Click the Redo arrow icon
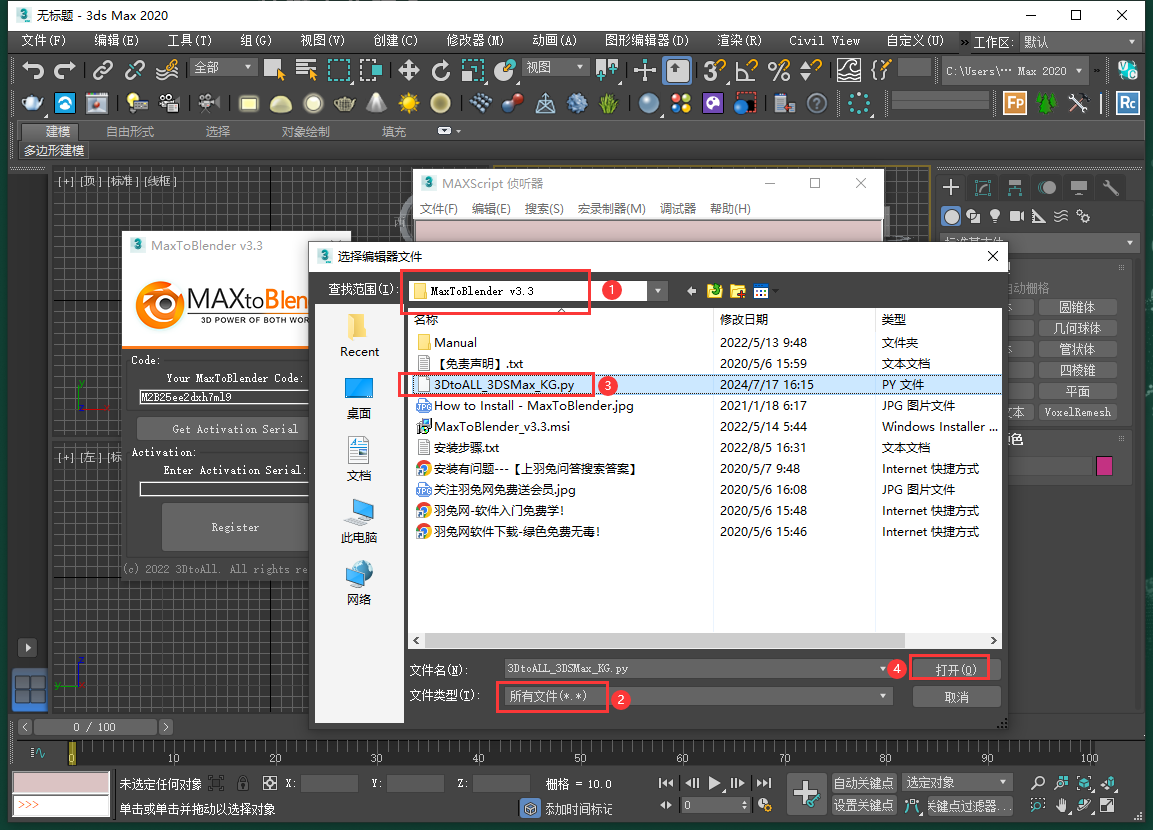1153x830 pixels. click(x=65, y=71)
